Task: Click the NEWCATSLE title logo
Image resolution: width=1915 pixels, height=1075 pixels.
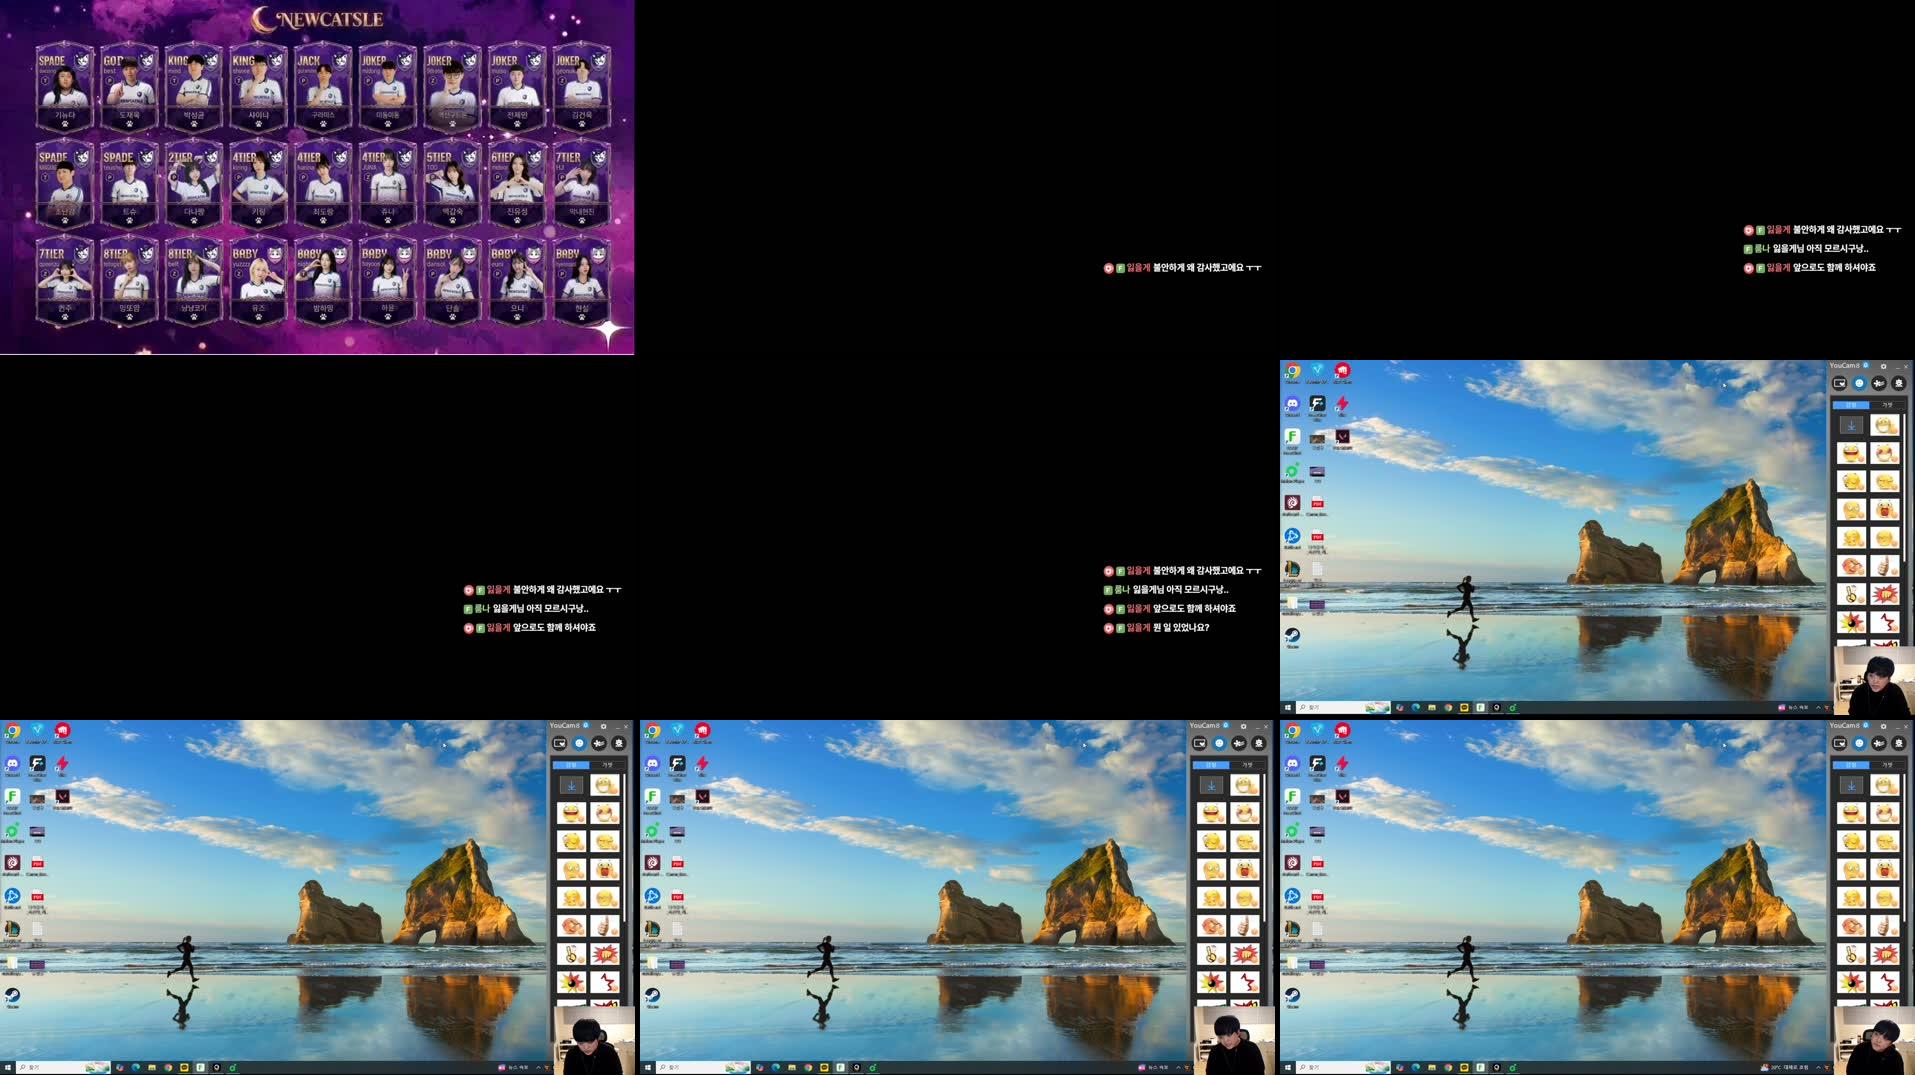Action: [317, 18]
